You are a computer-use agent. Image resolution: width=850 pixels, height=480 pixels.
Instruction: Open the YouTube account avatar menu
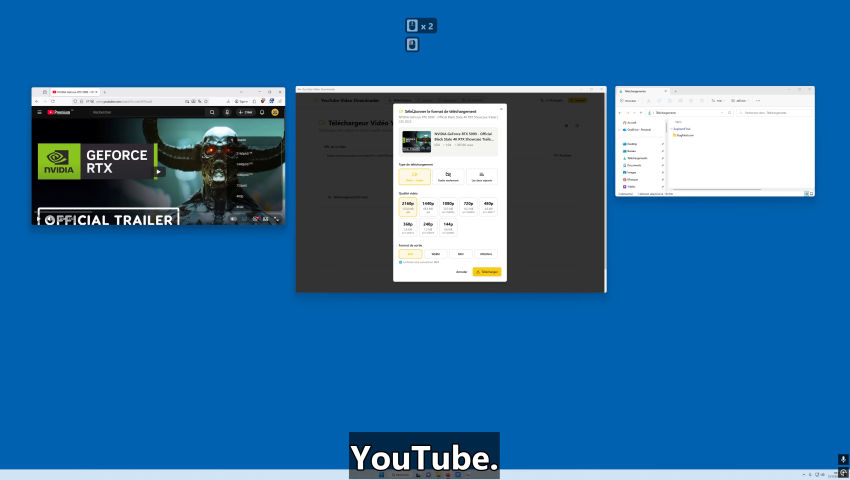coord(275,112)
